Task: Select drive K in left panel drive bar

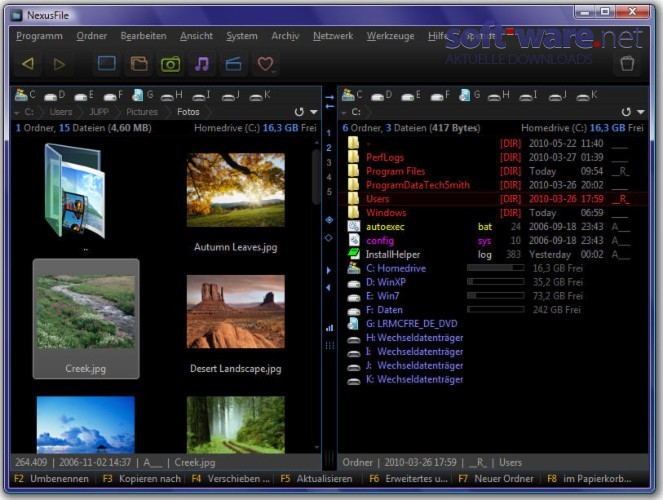Action: 260,95
